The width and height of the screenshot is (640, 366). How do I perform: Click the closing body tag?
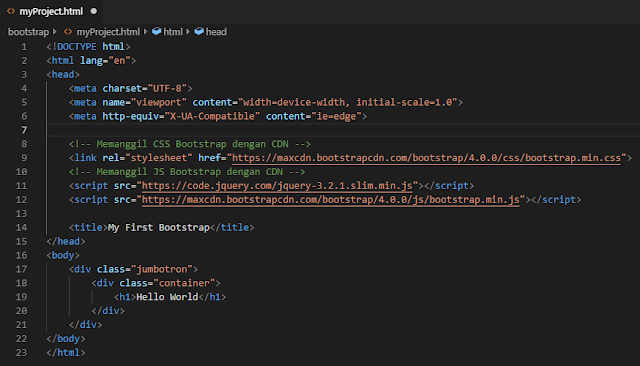(66, 339)
